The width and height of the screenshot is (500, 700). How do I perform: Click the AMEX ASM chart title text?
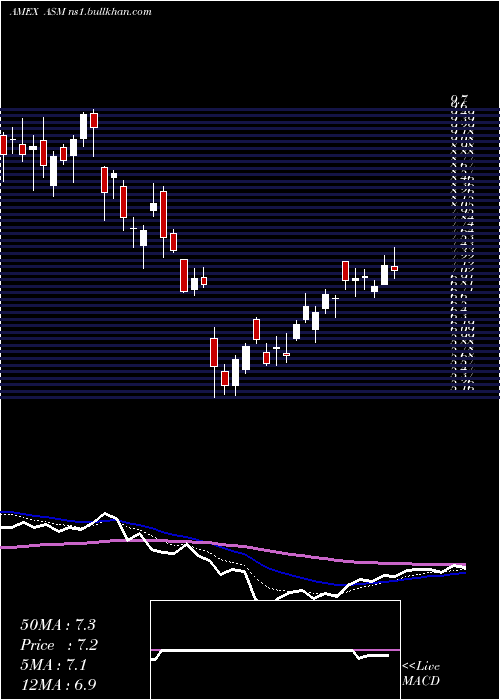[81, 12]
